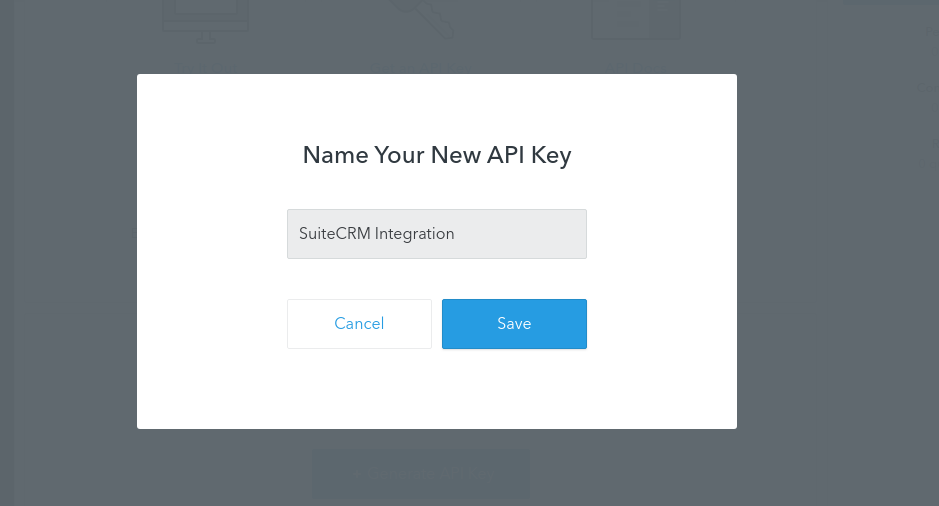The width and height of the screenshot is (939, 506).
Task: Click the plus icon on Generate API Key
Action: [x=357, y=473]
